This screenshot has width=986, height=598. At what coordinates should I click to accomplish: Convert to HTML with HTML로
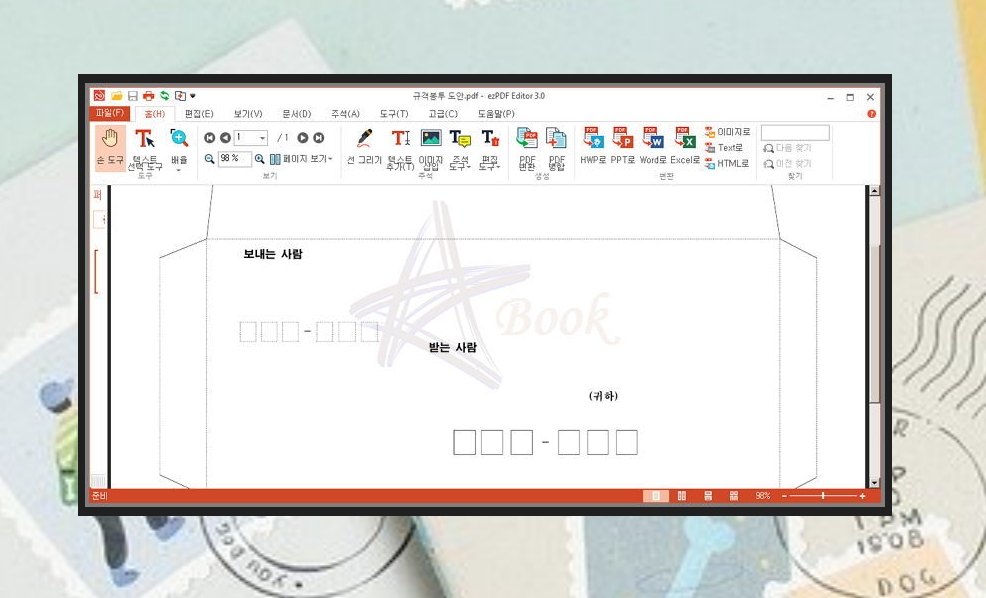coord(727,163)
